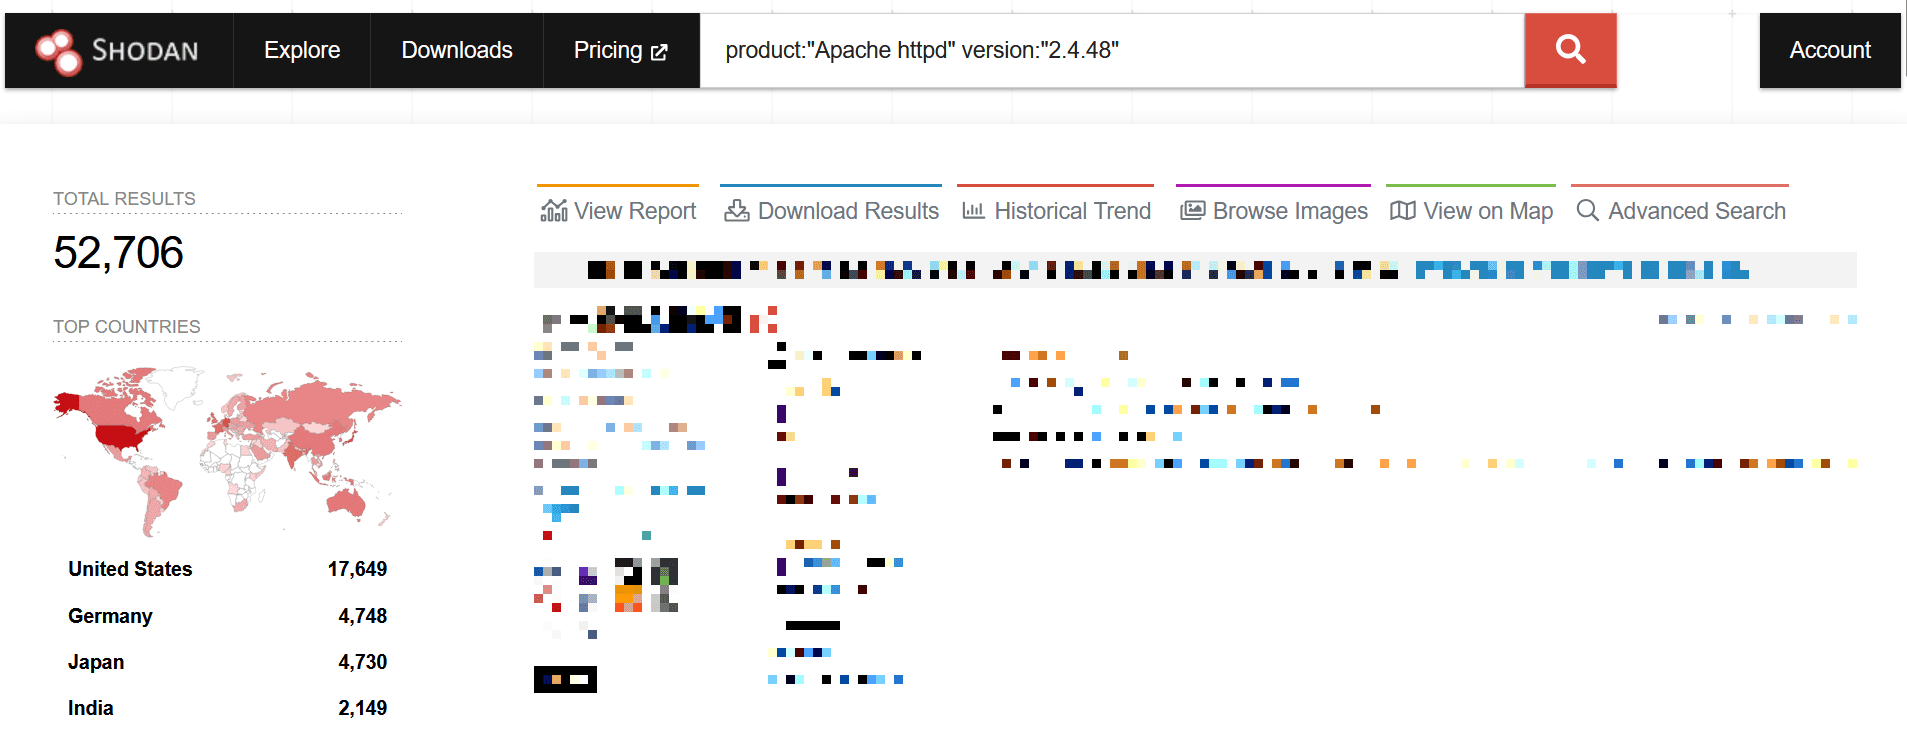The width and height of the screenshot is (1907, 730).
Task: Filter results by Germany
Action: point(110,616)
